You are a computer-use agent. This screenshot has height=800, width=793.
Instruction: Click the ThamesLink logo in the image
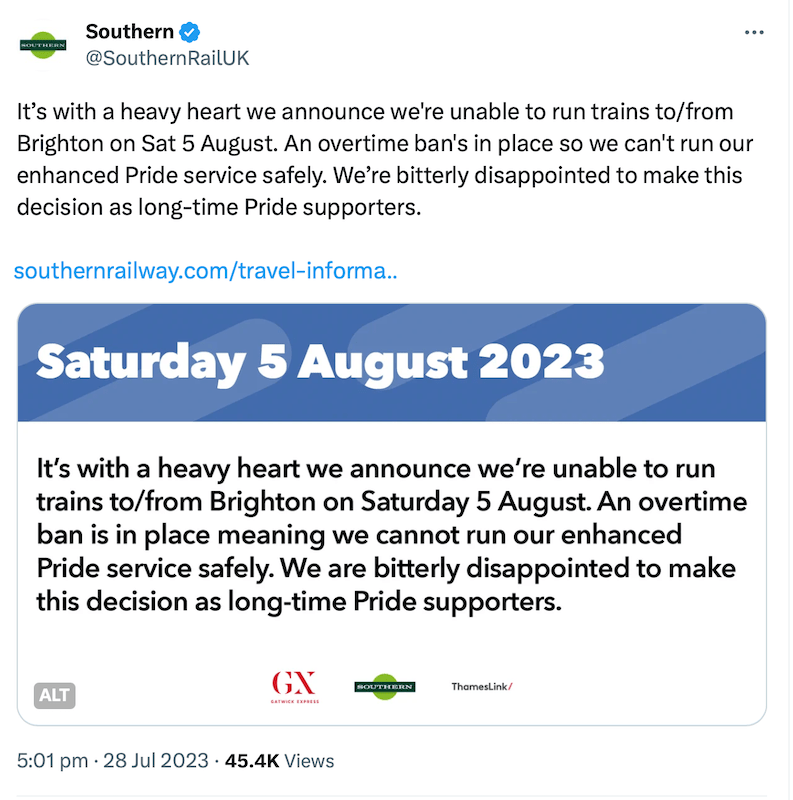pyautogui.click(x=481, y=687)
